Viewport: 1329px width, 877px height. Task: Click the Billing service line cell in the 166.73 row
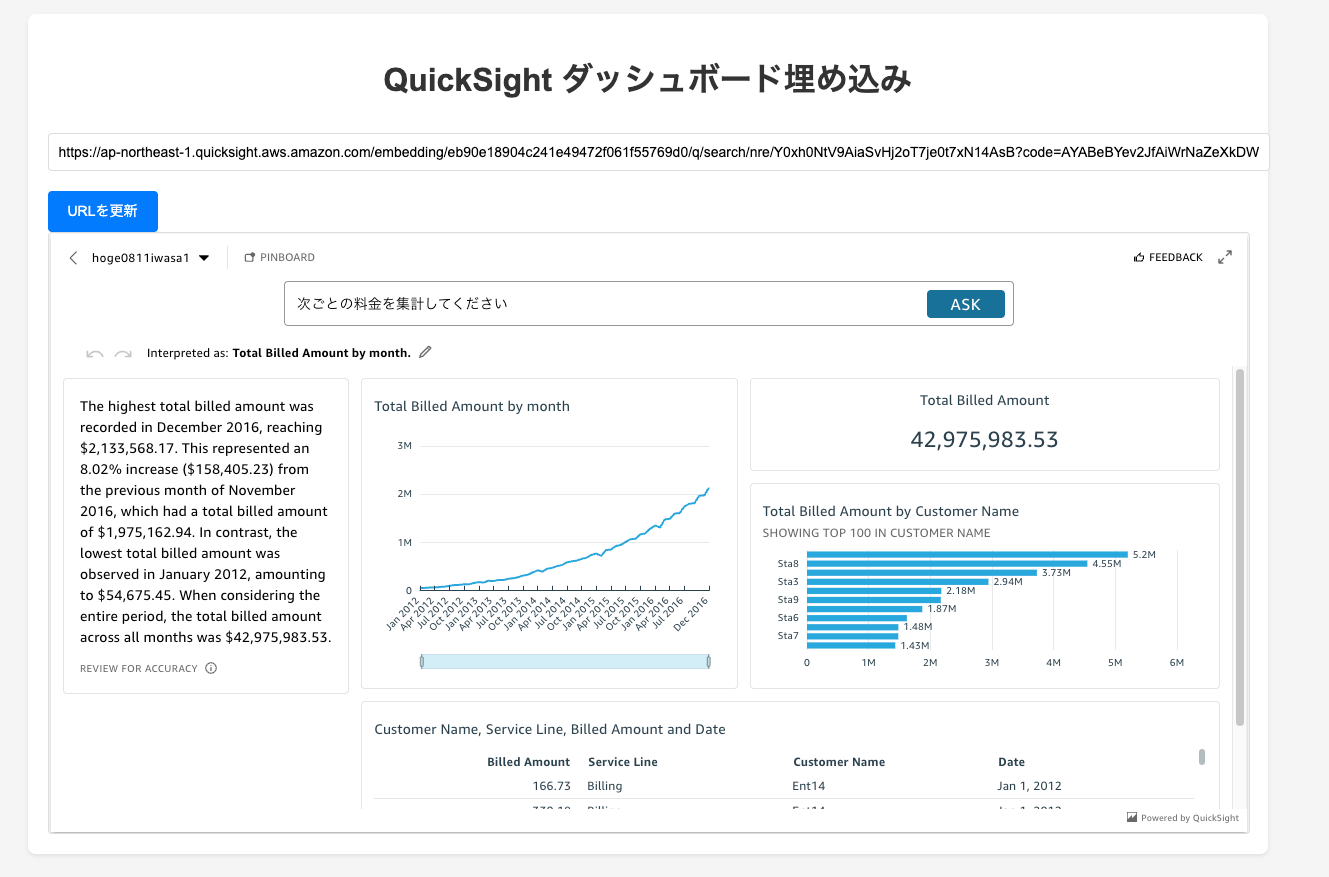click(x=606, y=786)
